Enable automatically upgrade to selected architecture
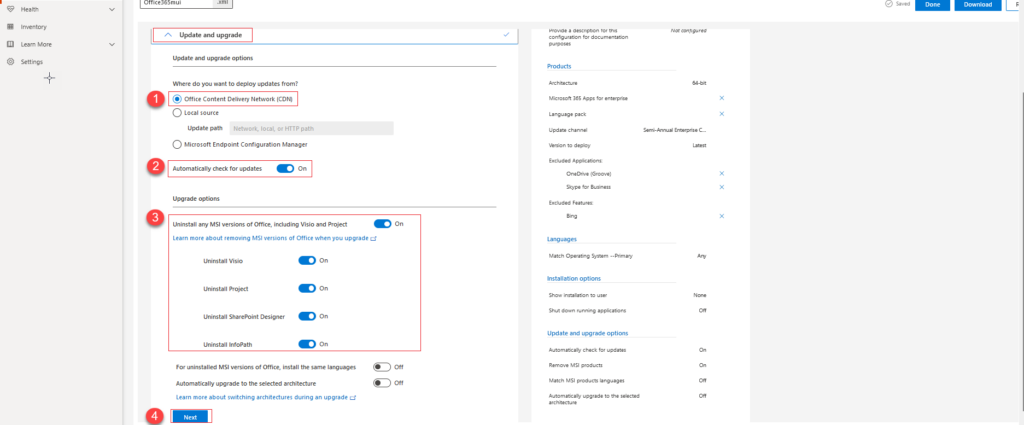Viewport: 1024px width, 425px height. pyautogui.click(x=382, y=383)
